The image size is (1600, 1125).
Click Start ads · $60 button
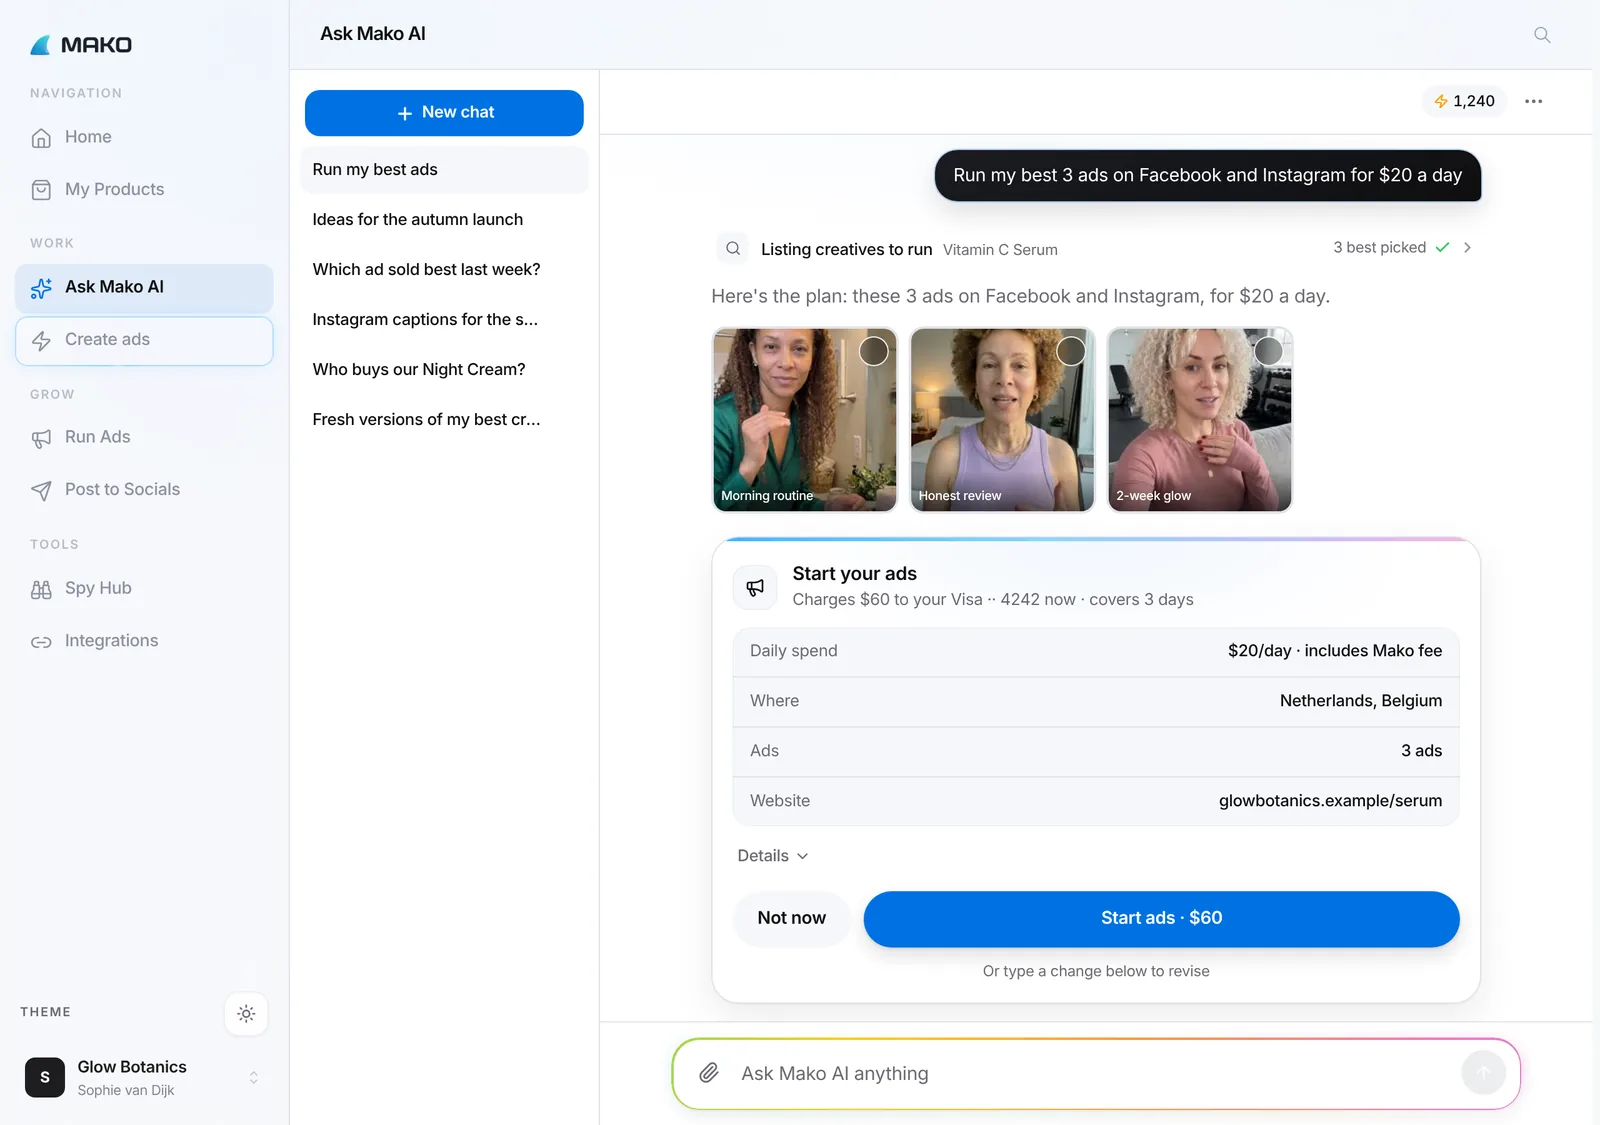click(x=1161, y=918)
